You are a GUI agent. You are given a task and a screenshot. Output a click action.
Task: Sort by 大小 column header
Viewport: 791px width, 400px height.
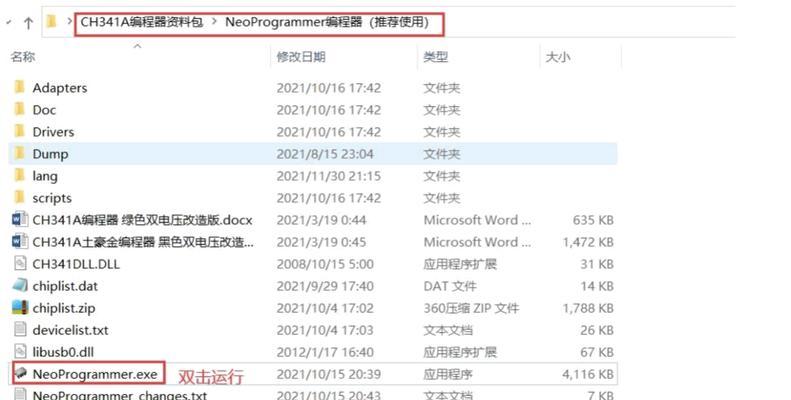[557, 56]
